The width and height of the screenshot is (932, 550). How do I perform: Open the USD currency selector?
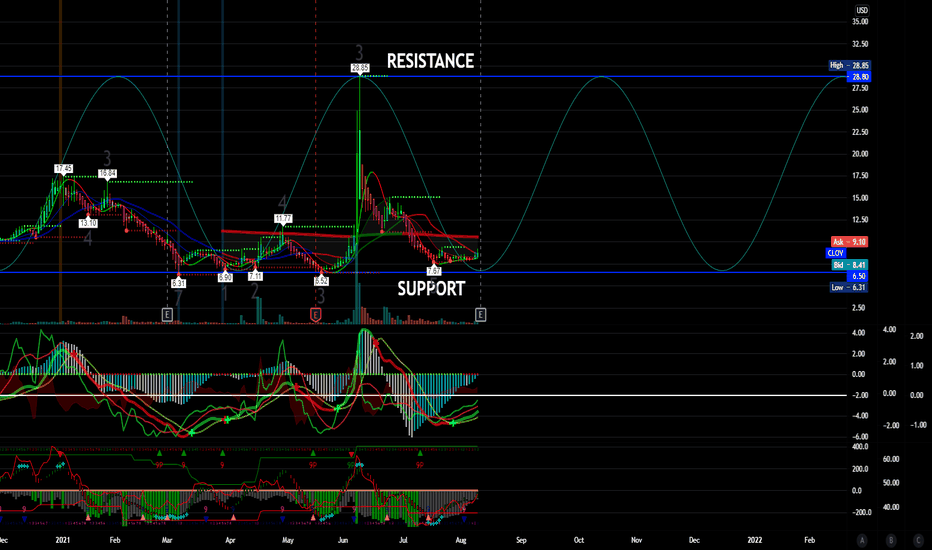coord(862,10)
